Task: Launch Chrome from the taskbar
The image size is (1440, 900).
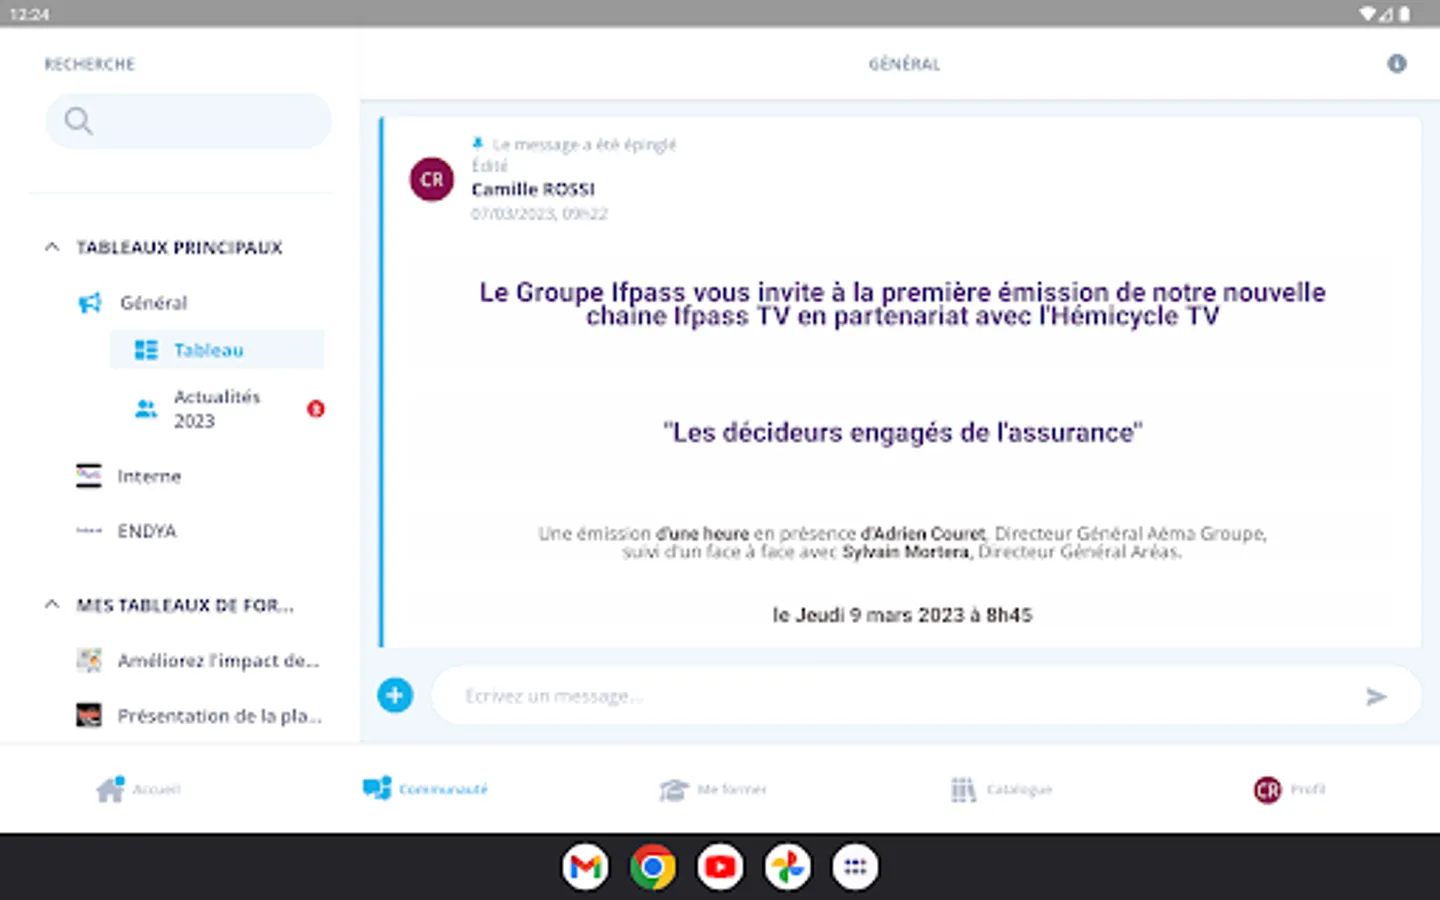Action: point(653,867)
